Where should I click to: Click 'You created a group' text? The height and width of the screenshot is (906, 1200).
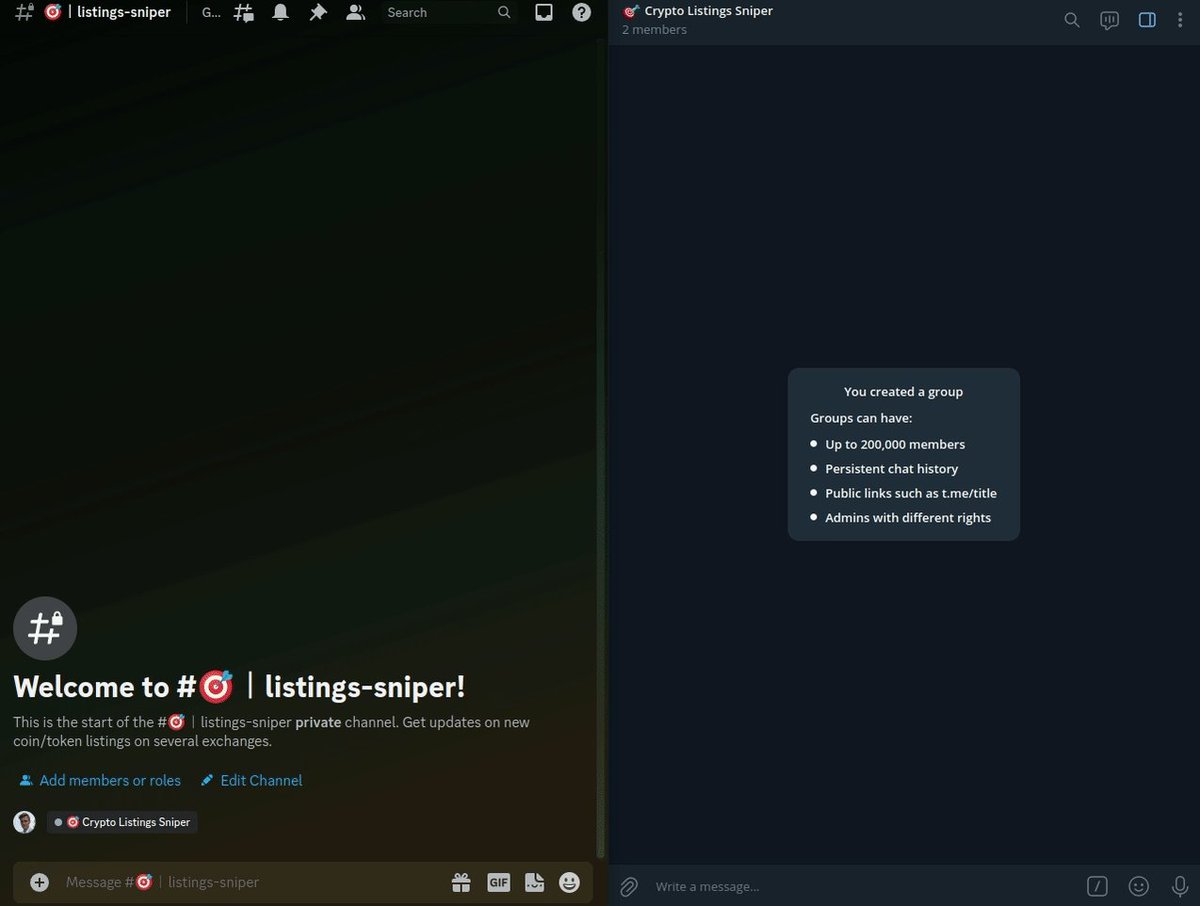click(x=903, y=392)
